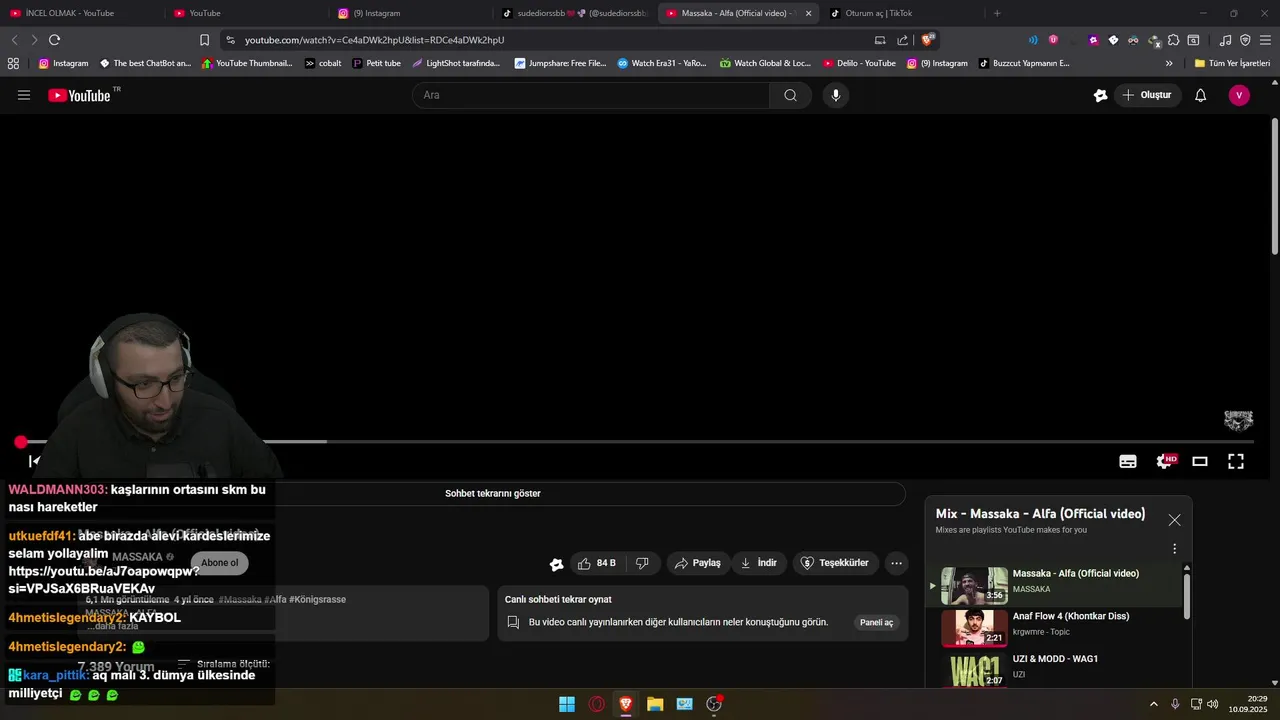Open Sıralama ölçütü sort dropdown
The height and width of the screenshot is (720, 1280).
click(223, 664)
